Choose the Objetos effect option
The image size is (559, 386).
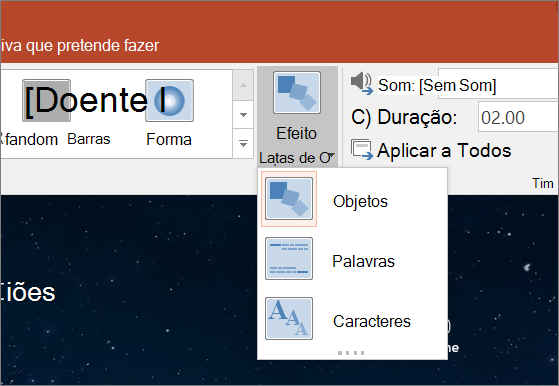coord(353,199)
